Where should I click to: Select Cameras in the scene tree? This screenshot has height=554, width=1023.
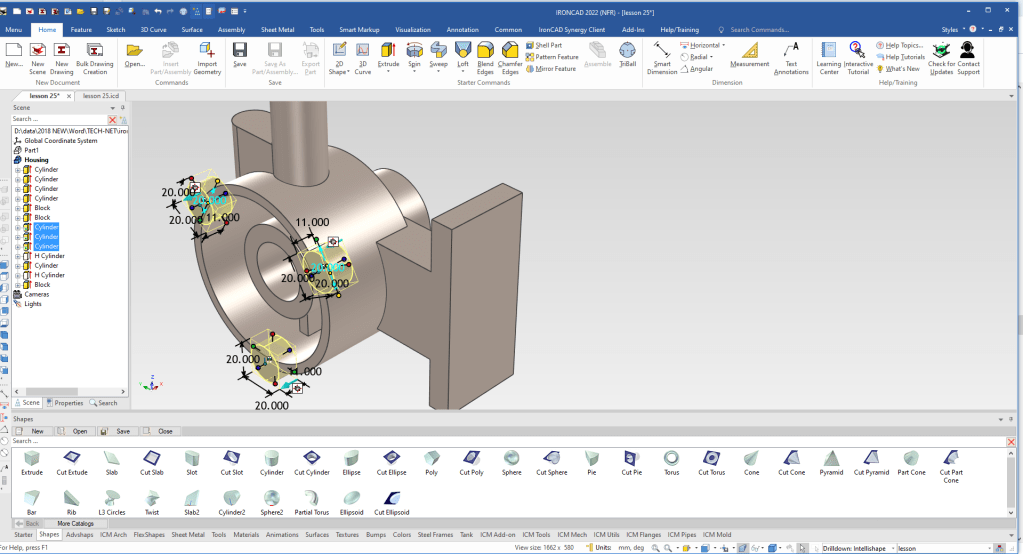(x=36, y=294)
